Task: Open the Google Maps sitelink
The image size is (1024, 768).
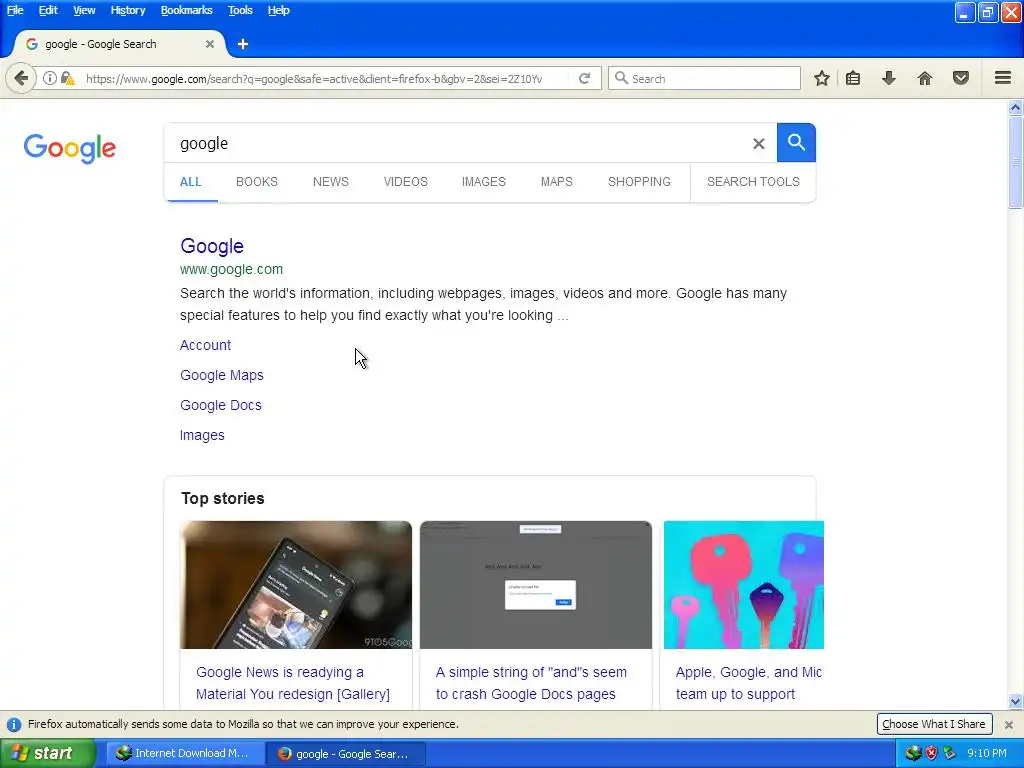Action: [221, 376]
